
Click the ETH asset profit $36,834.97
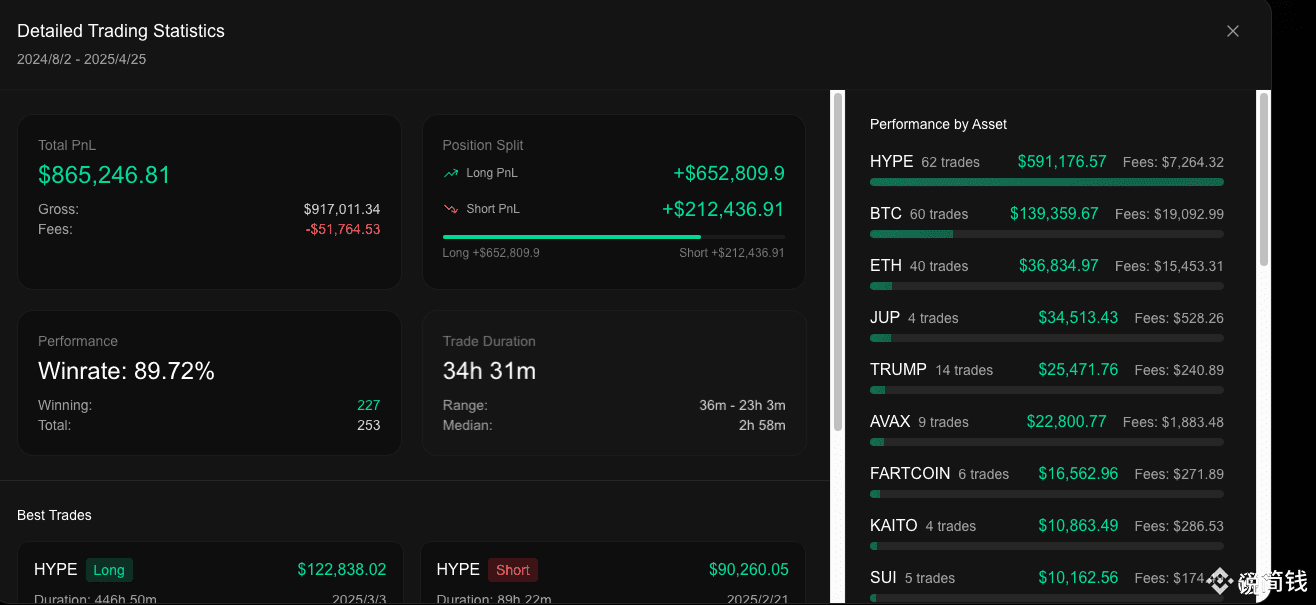click(x=1059, y=265)
